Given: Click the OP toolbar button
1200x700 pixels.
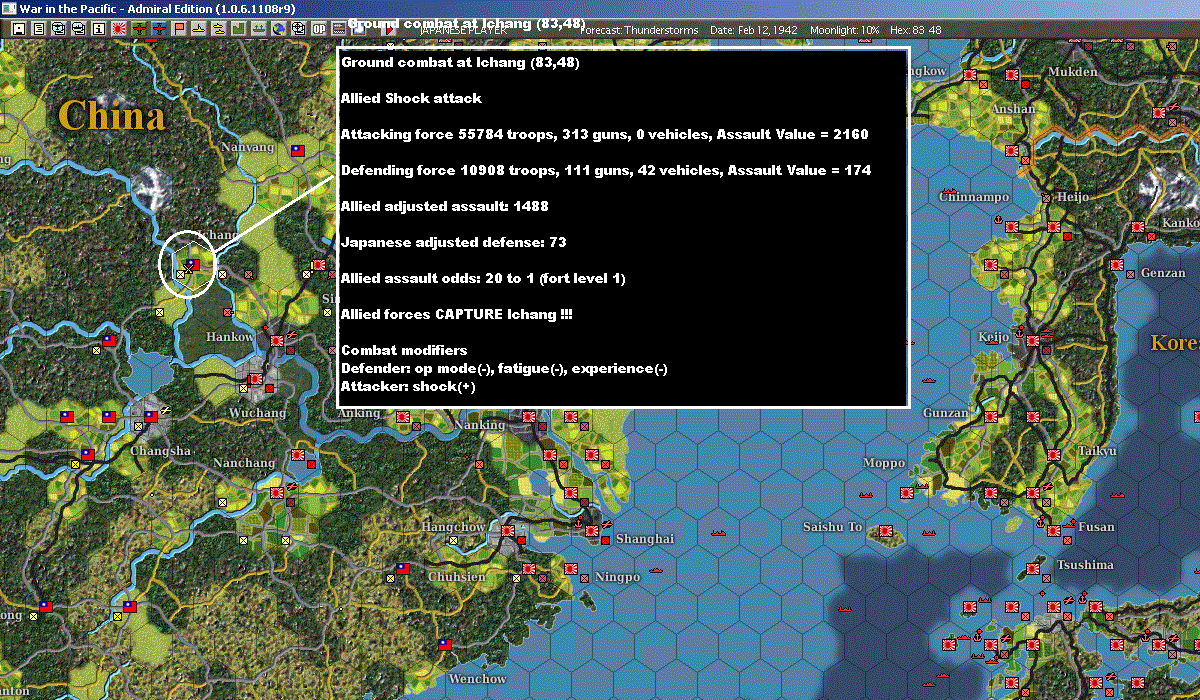Looking at the screenshot, I should [x=319, y=28].
